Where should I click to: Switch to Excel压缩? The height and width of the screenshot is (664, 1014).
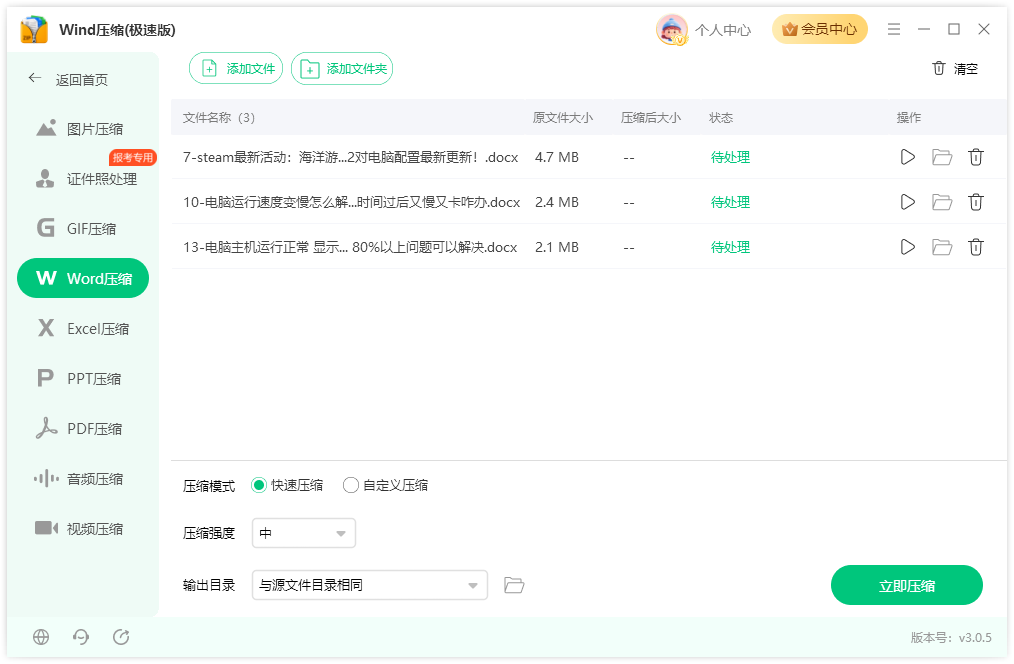[83, 328]
